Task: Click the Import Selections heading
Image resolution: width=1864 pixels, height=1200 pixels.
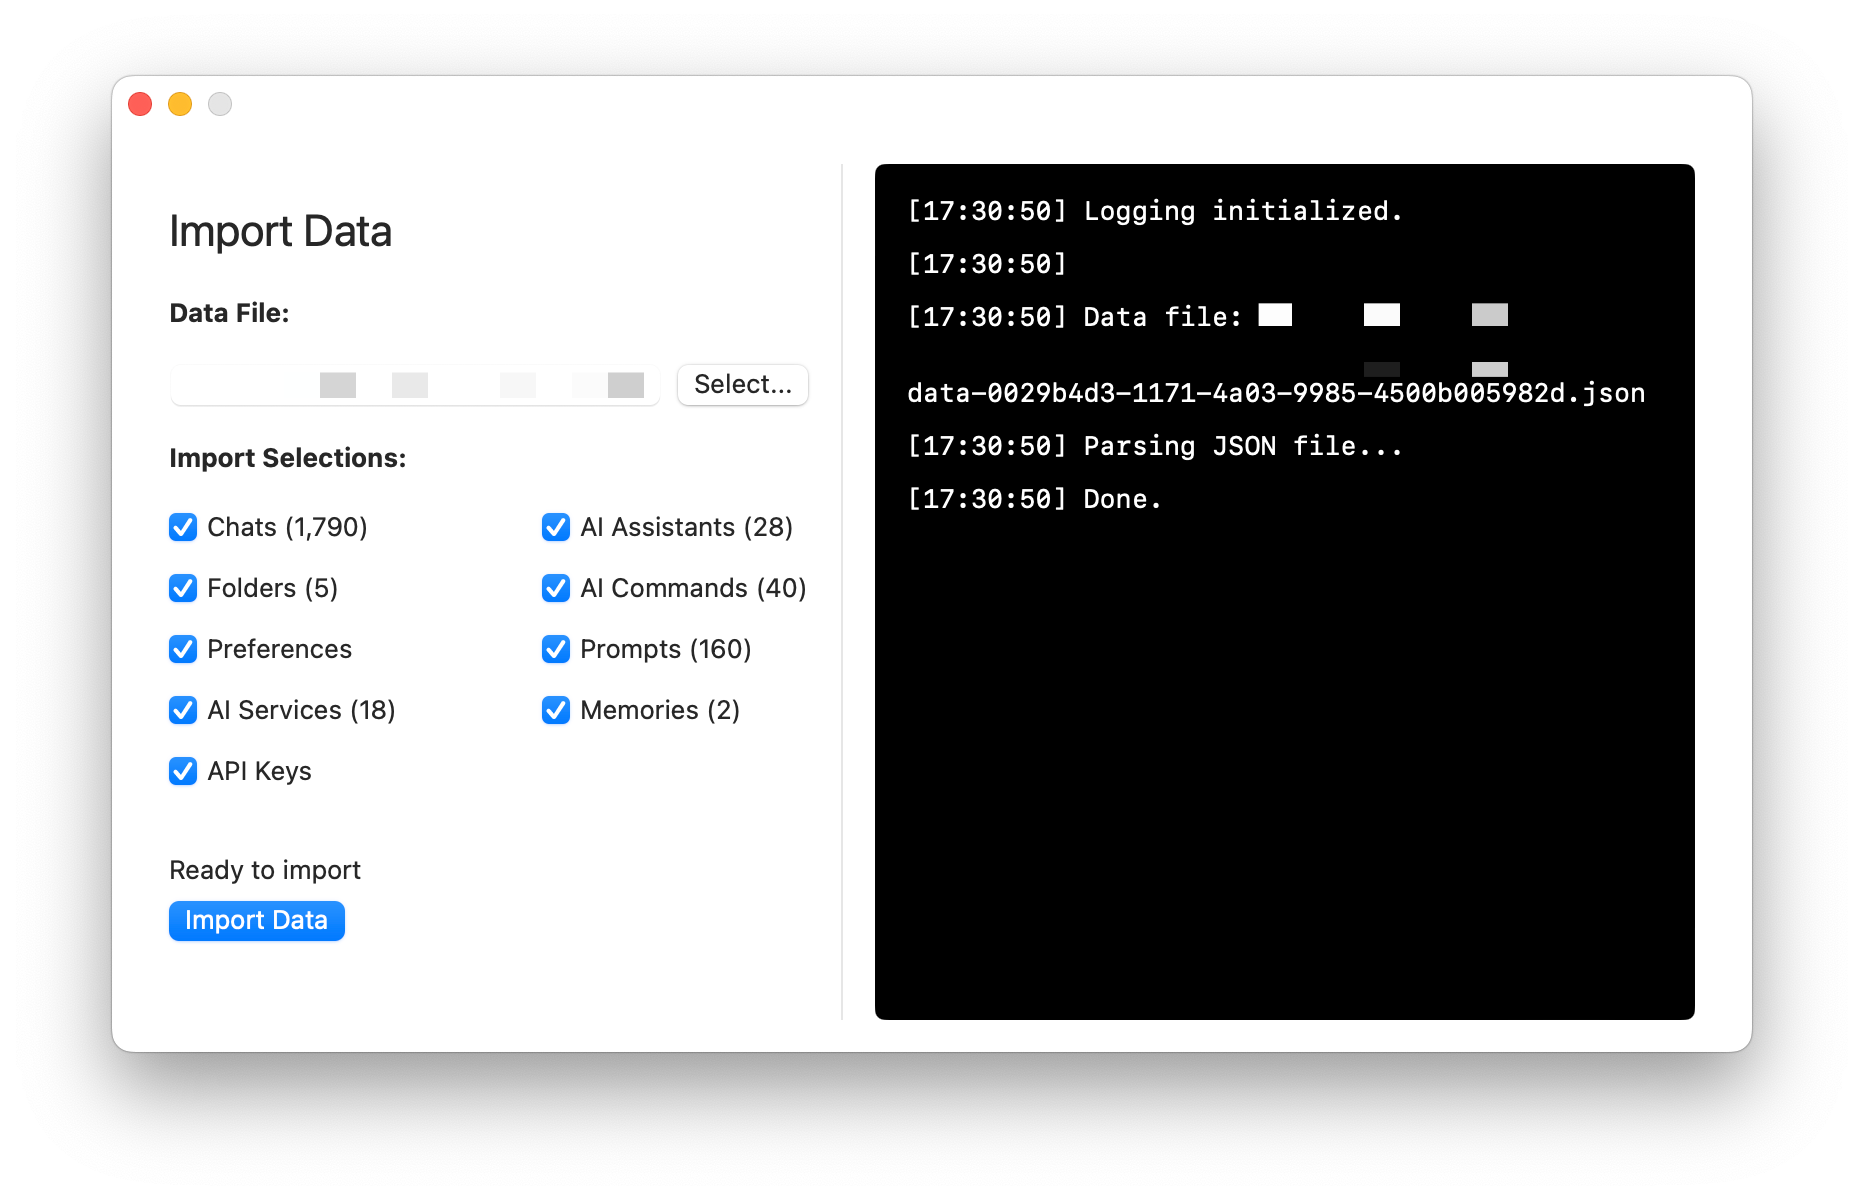Action: coord(288,457)
